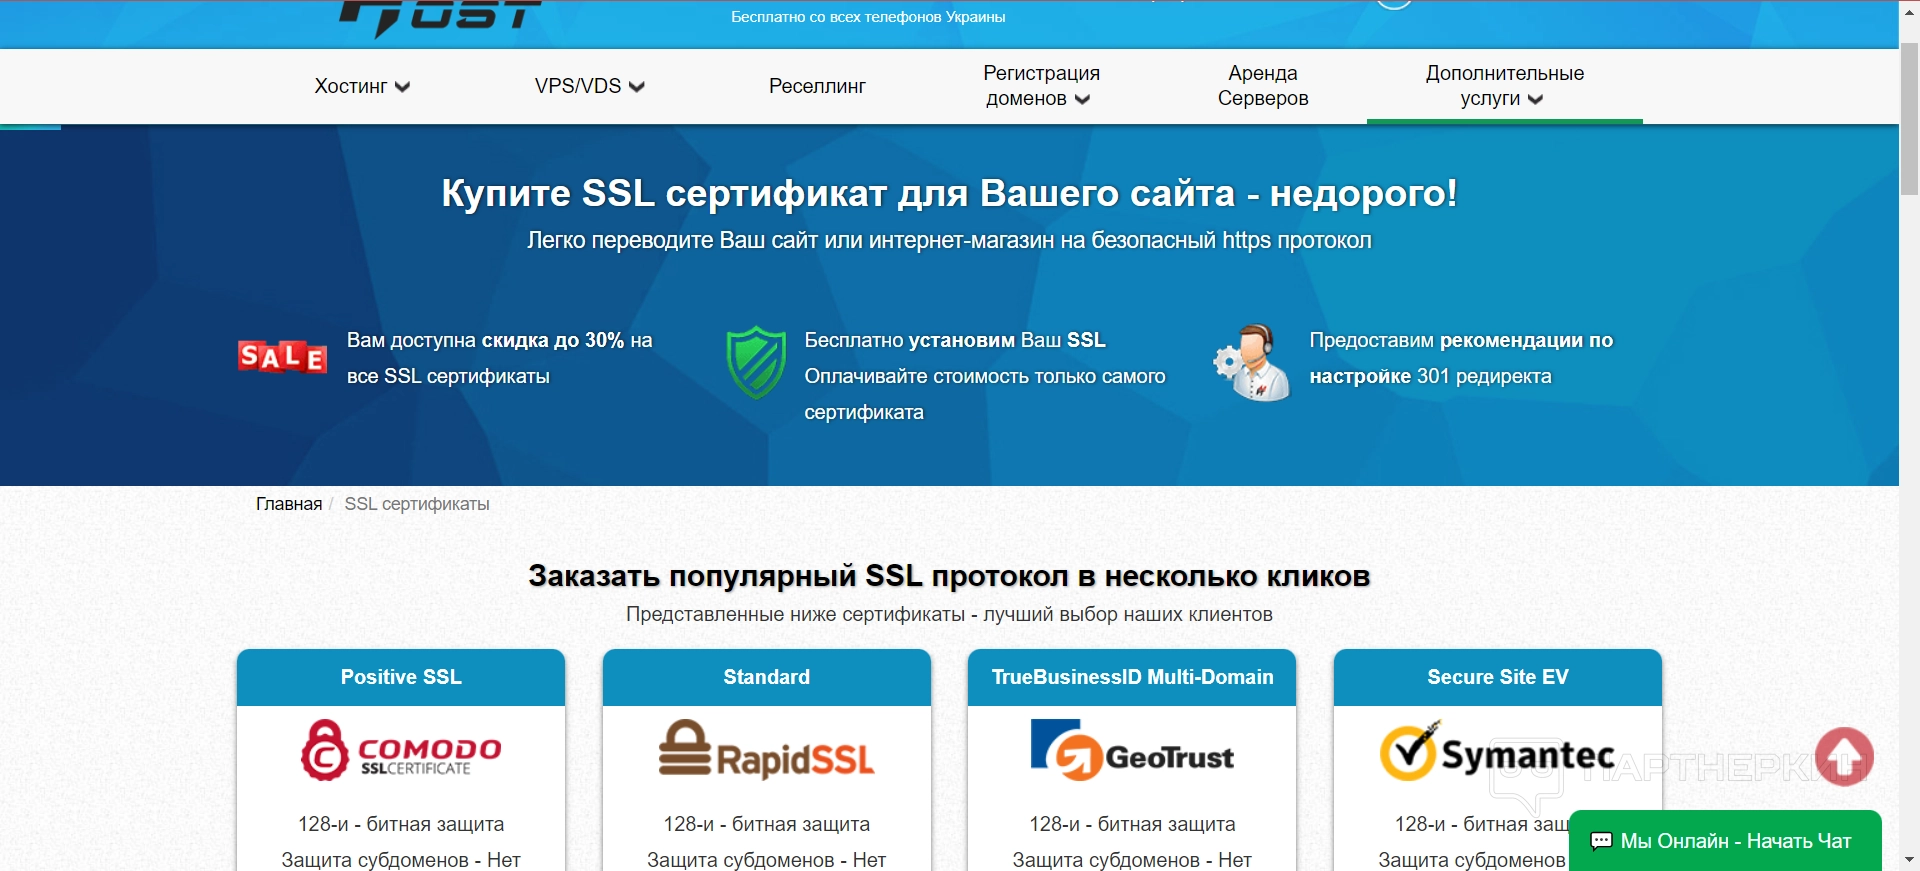Select the Standard card header
Image resolution: width=1920 pixels, height=871 pixels.
coord(767,677)
